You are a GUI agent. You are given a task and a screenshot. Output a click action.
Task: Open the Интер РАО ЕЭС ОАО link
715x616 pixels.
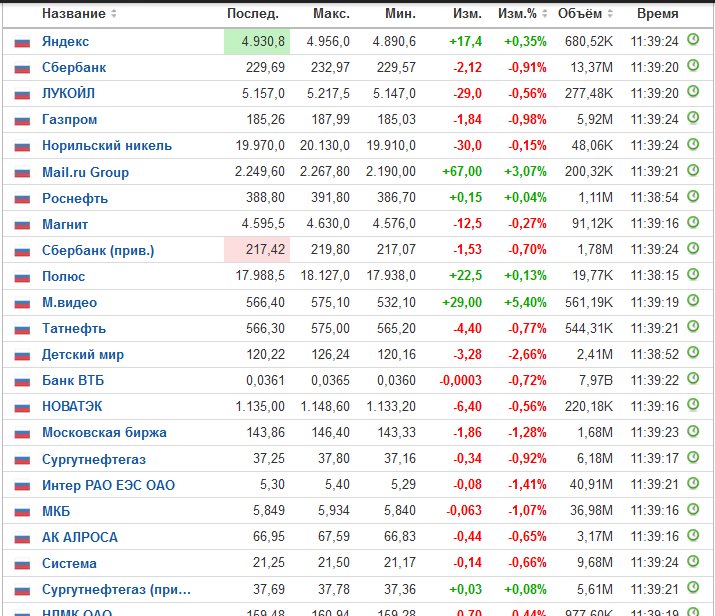click(x=108, y=485)
